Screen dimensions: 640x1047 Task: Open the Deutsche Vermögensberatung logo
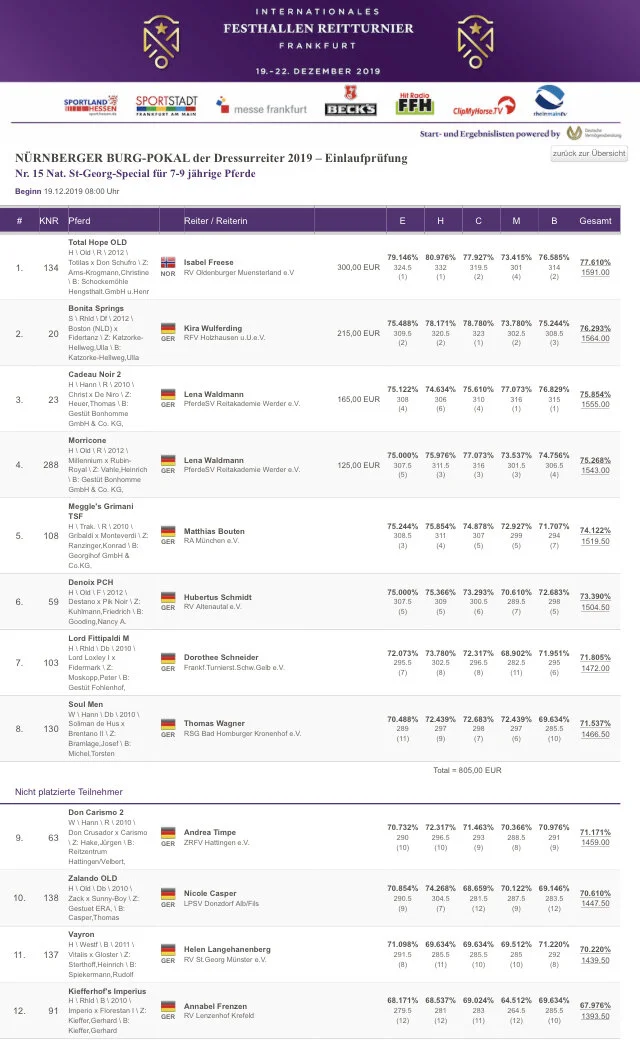tap(594, 133)
